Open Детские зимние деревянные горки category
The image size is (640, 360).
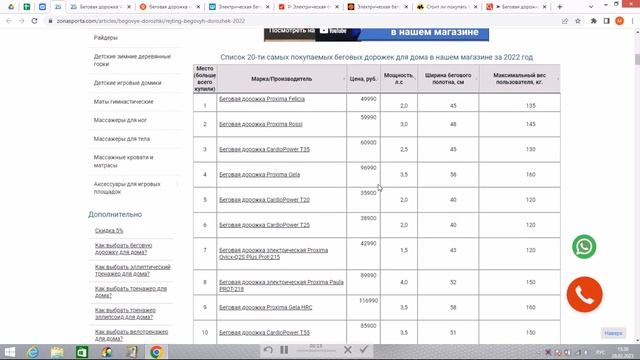pos(132,60)
